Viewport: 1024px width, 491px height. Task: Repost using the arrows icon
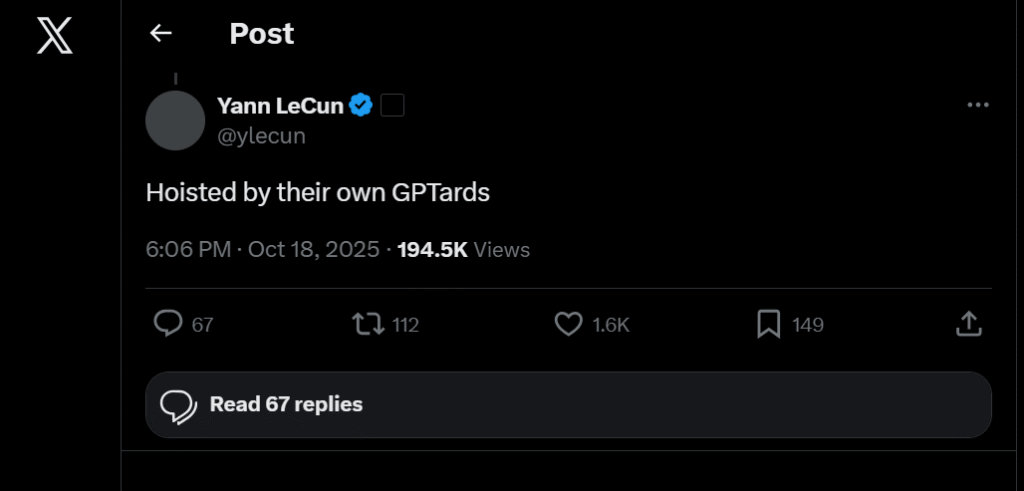pyautogui.click(x=368, y=324)
